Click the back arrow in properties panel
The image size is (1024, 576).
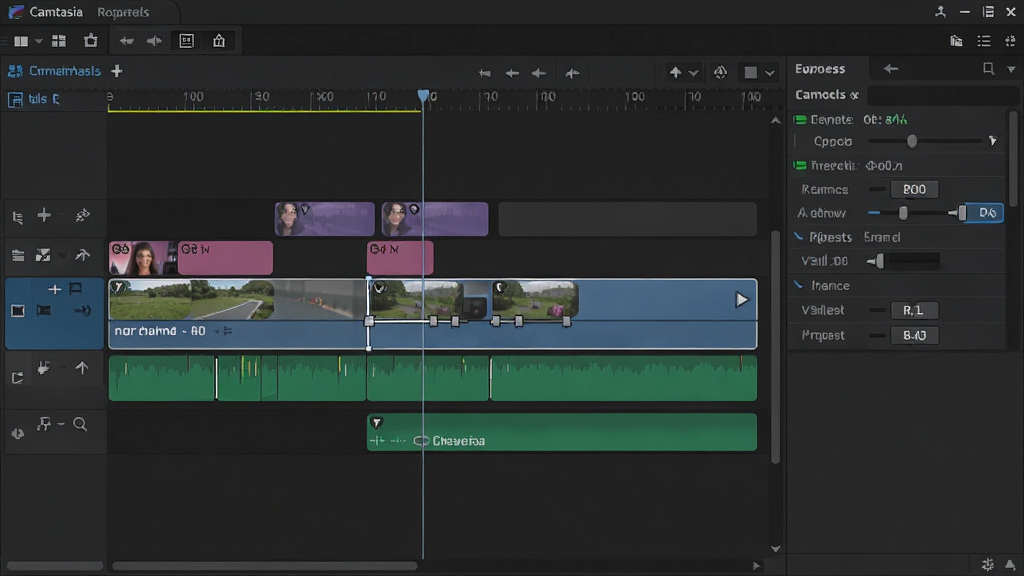pos(891,69)
